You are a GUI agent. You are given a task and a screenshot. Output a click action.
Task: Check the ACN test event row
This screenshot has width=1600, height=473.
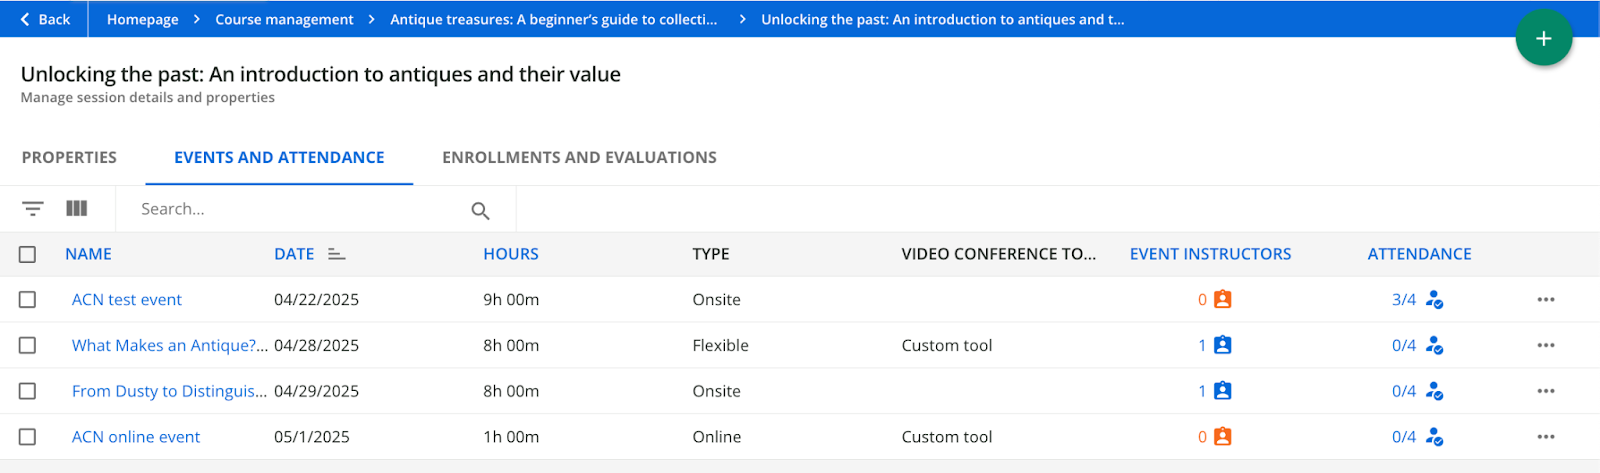click(x=27, y=299)
